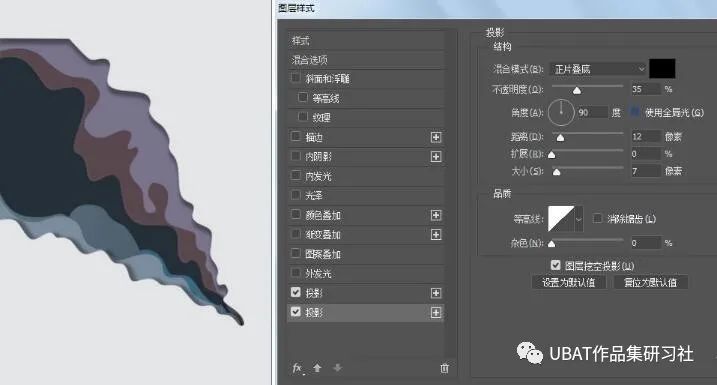Click the plus icon on the highlighted 投影 row

(x=436, y=313)
